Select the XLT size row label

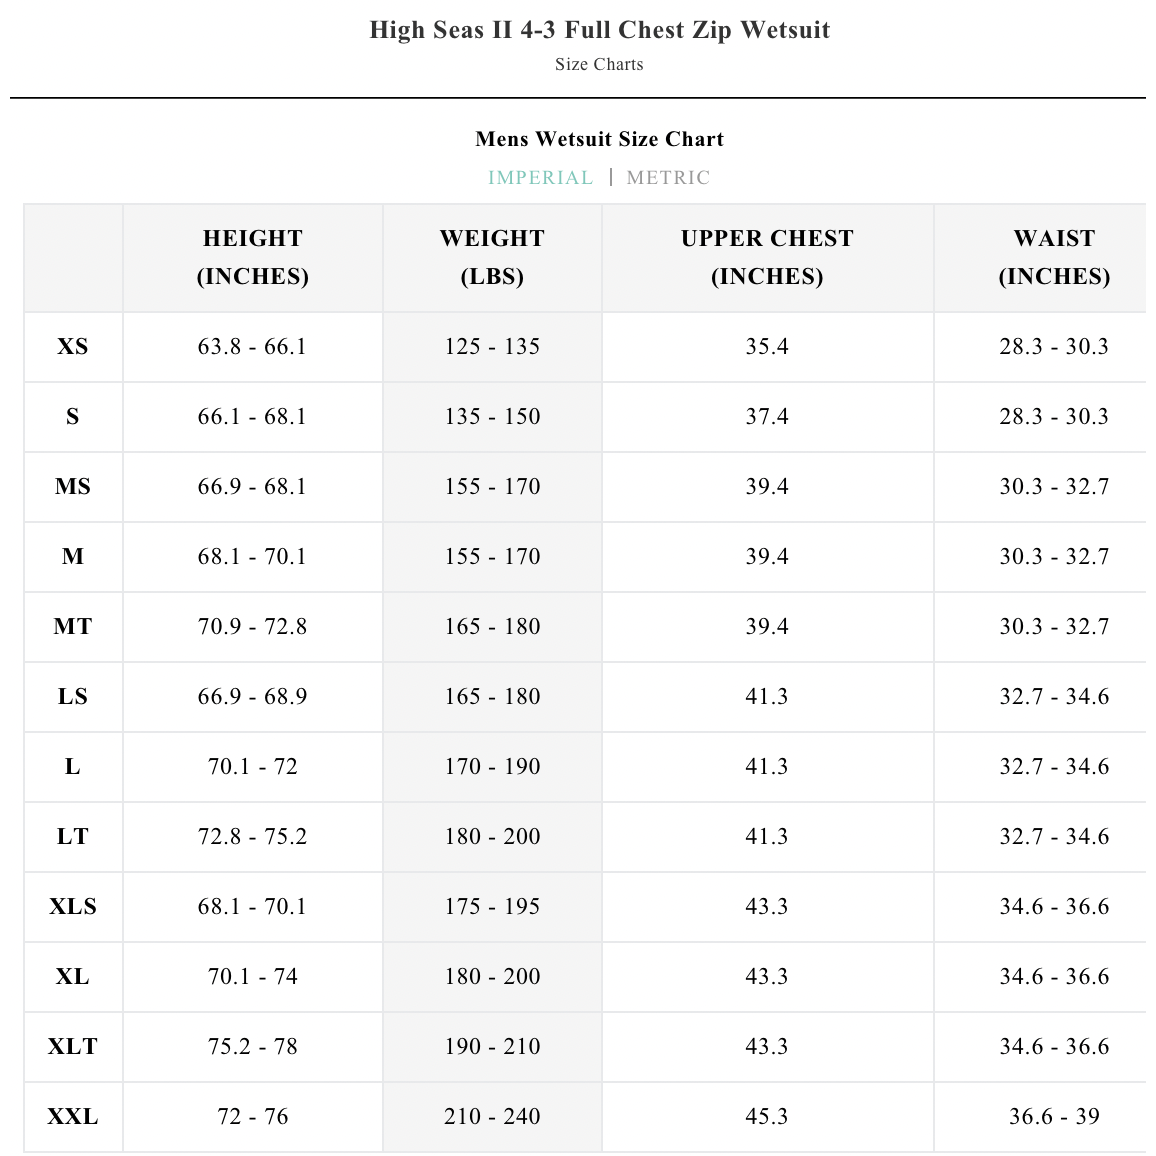tap(73, 1047)
